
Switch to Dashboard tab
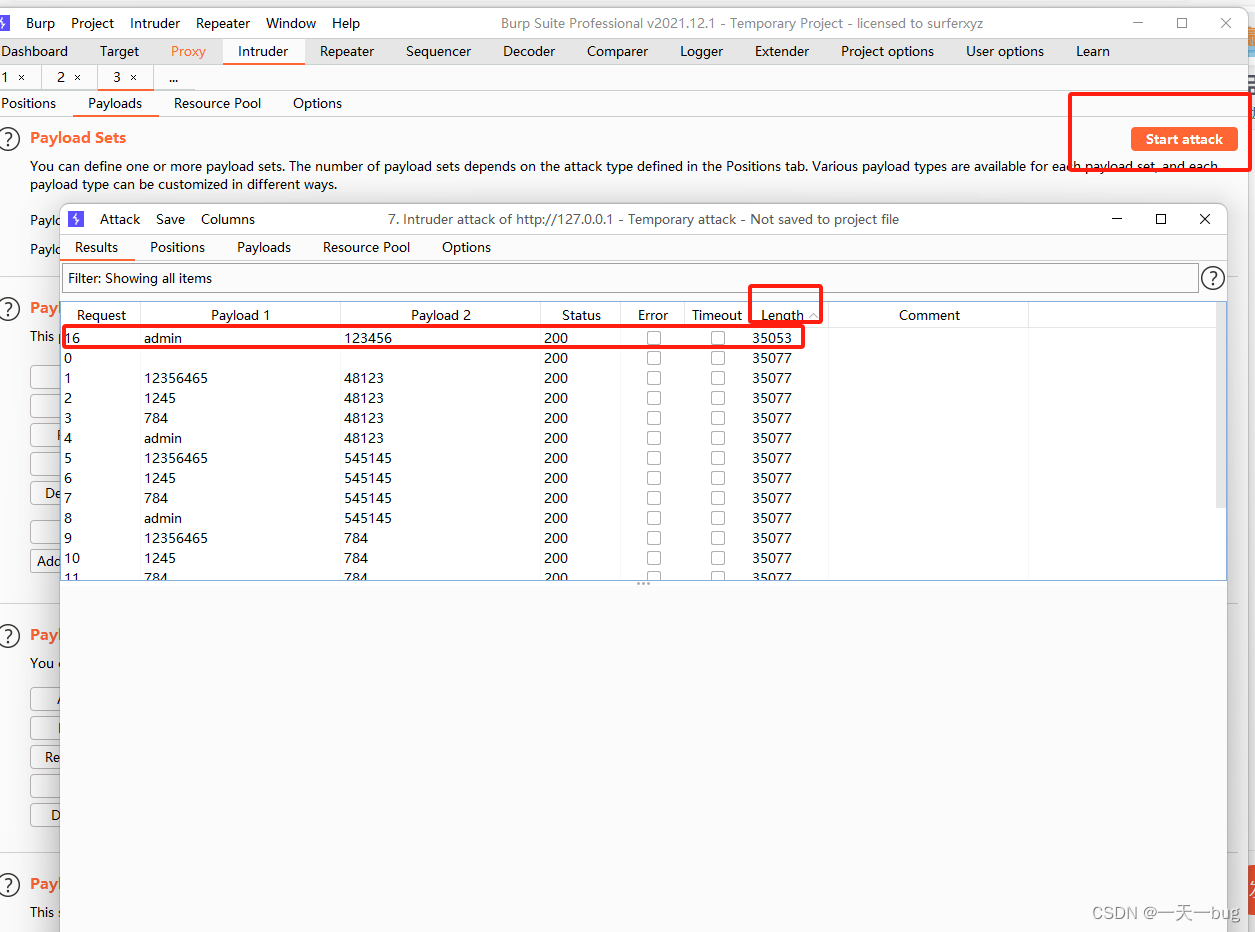click(34, 51)
